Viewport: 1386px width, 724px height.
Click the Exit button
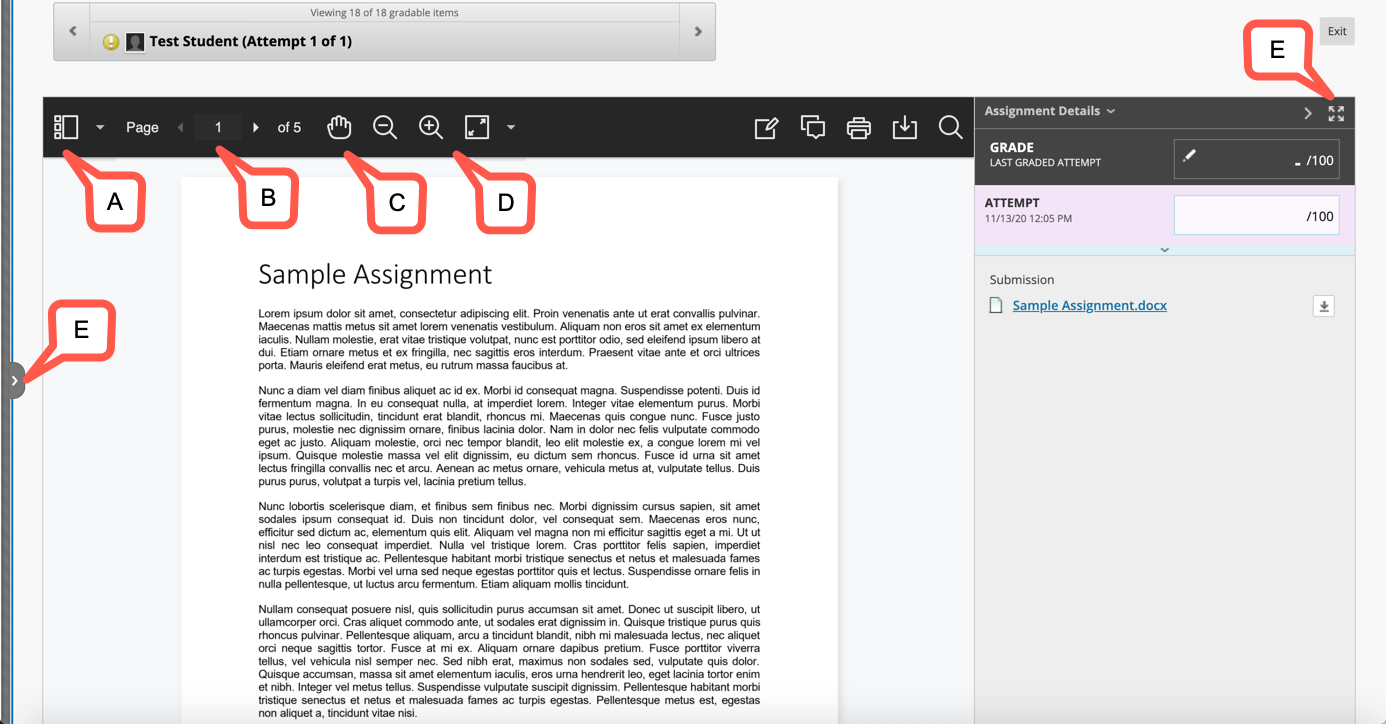point(1337,31)
